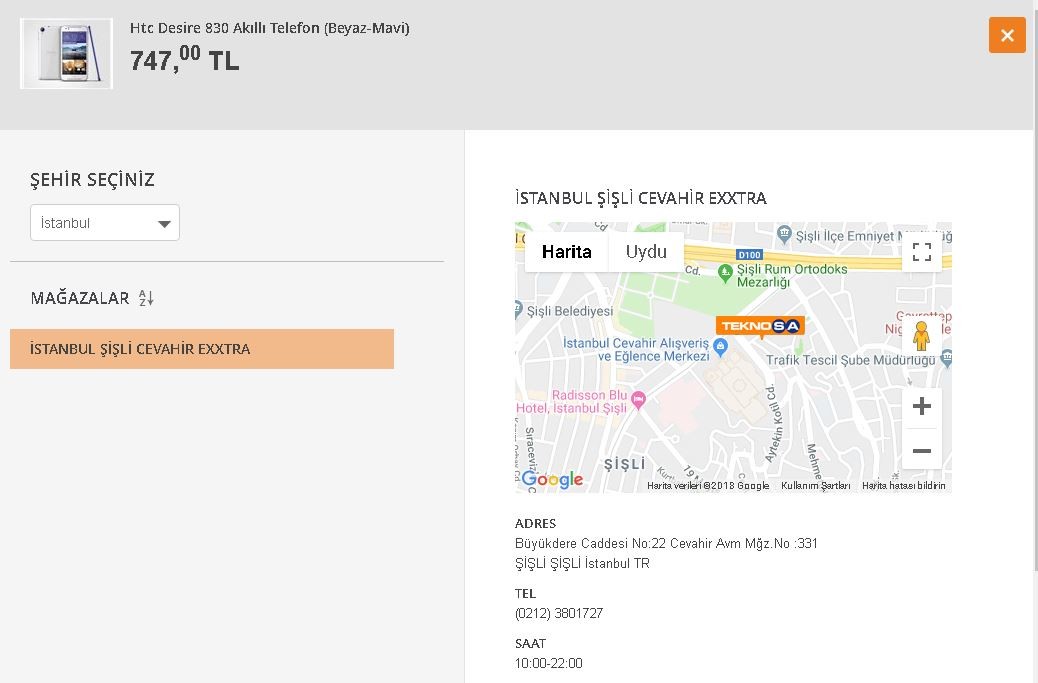Switch map to Harita view
This screenshot has height=683, width=1038.
tap(566, 251)
